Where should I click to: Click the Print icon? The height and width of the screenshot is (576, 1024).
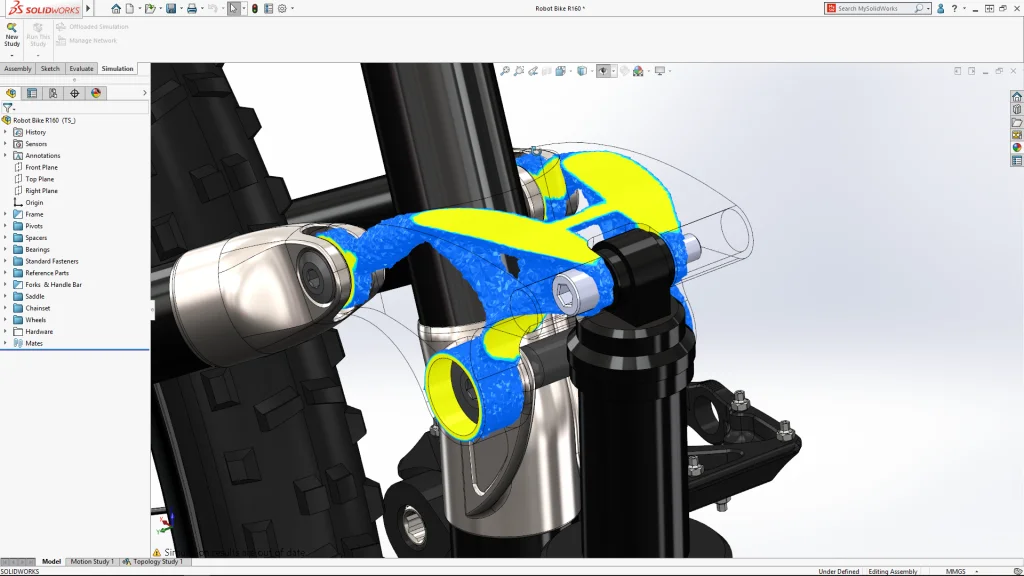(191, 8)
